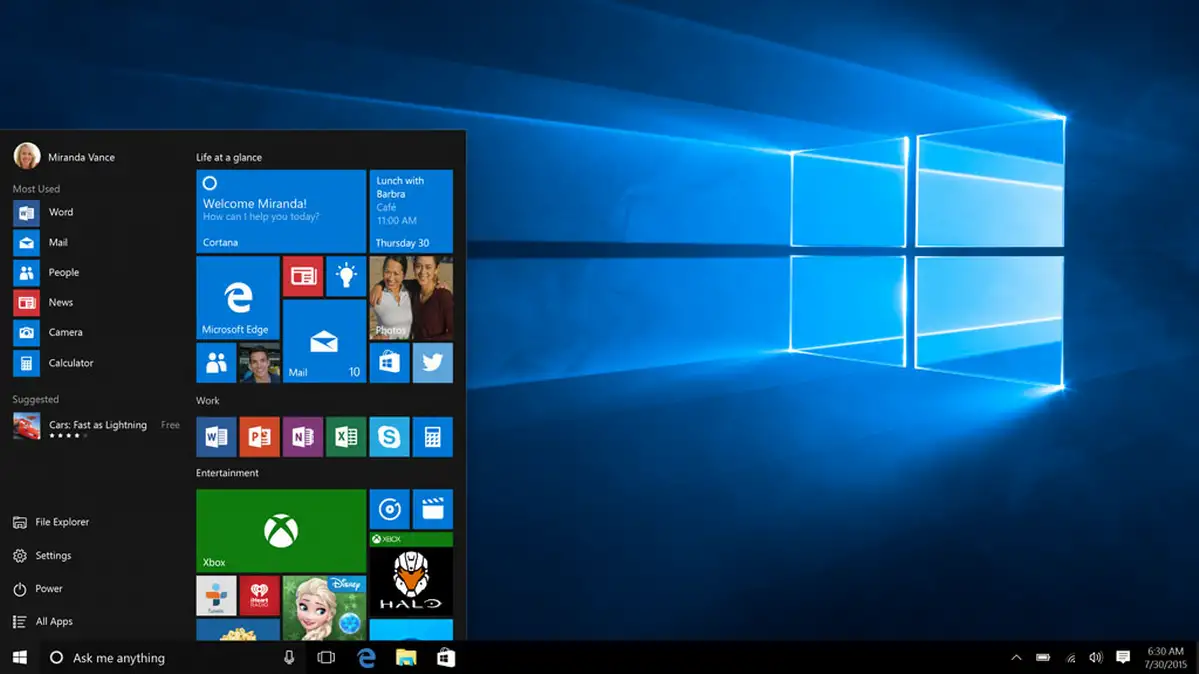Click the Windows Start button

(19, 657)
